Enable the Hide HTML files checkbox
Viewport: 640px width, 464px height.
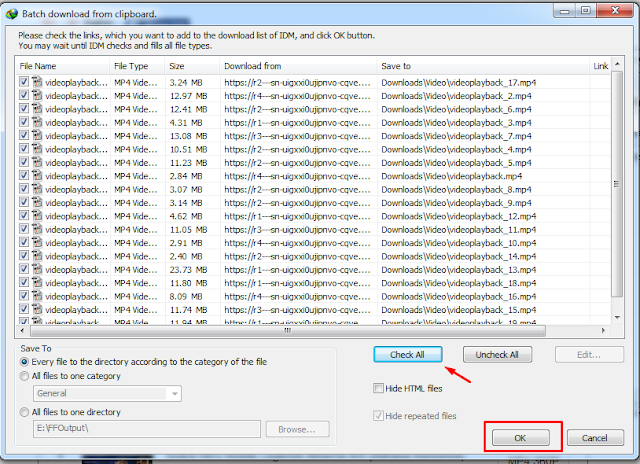[x=378, y=388]
